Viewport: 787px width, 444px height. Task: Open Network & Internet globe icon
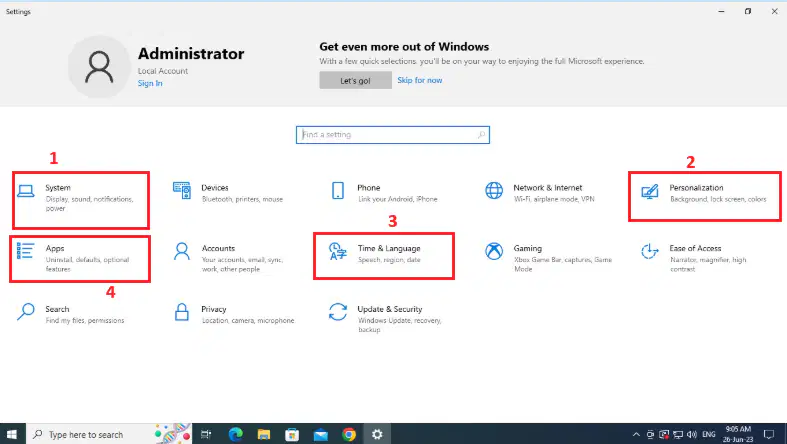(x=494, y=191)
